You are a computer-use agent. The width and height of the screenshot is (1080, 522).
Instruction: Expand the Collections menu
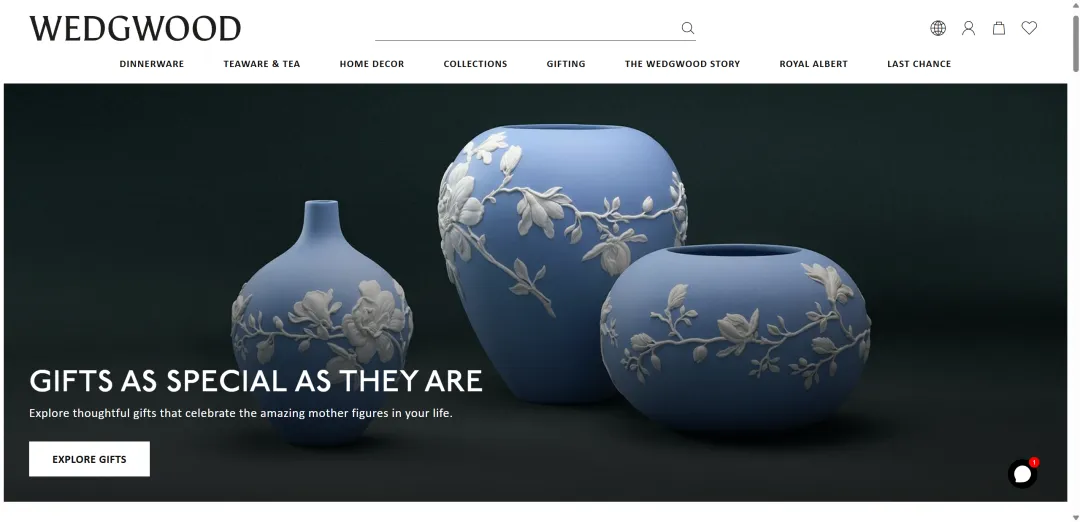475,64
